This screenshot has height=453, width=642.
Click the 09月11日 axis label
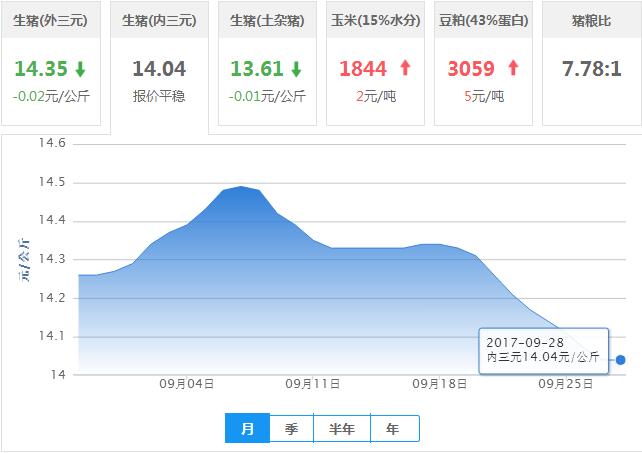[313, 384]
